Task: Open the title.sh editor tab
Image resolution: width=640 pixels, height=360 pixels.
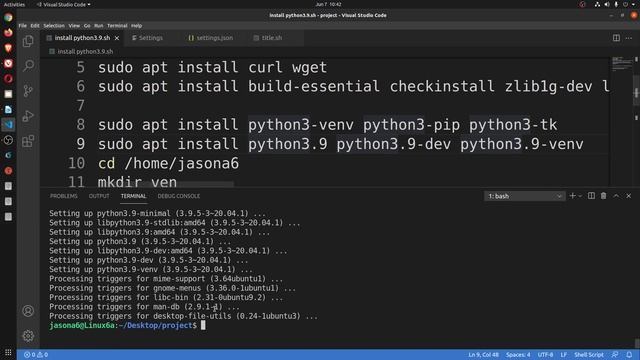Action: tap(271, 38)
